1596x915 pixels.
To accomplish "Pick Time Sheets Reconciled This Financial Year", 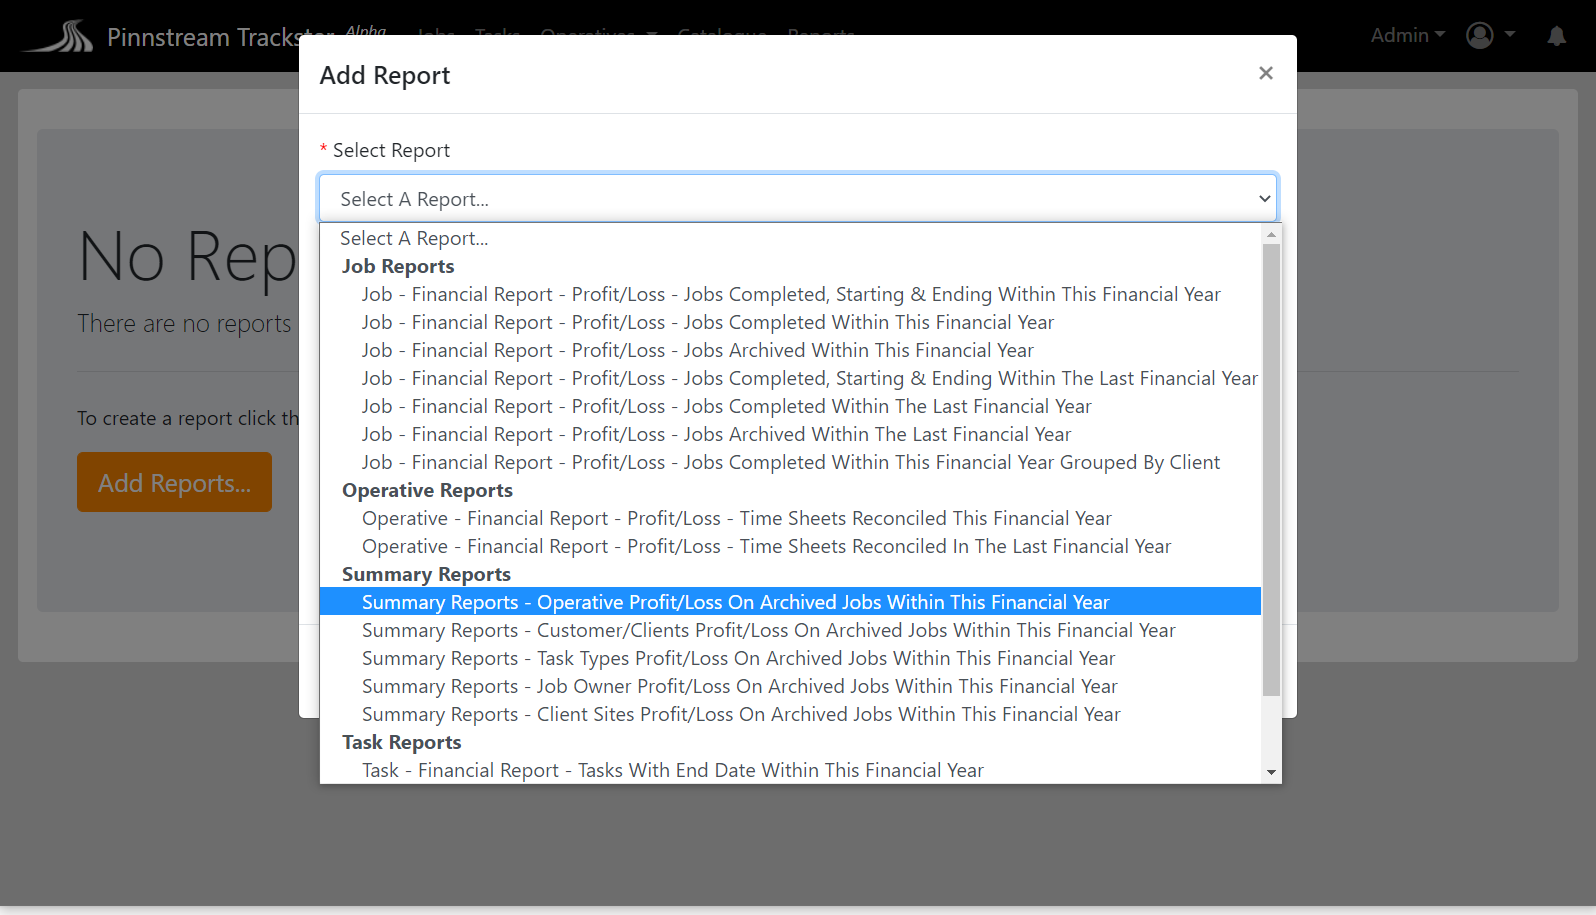I will (x=736, y=518).
